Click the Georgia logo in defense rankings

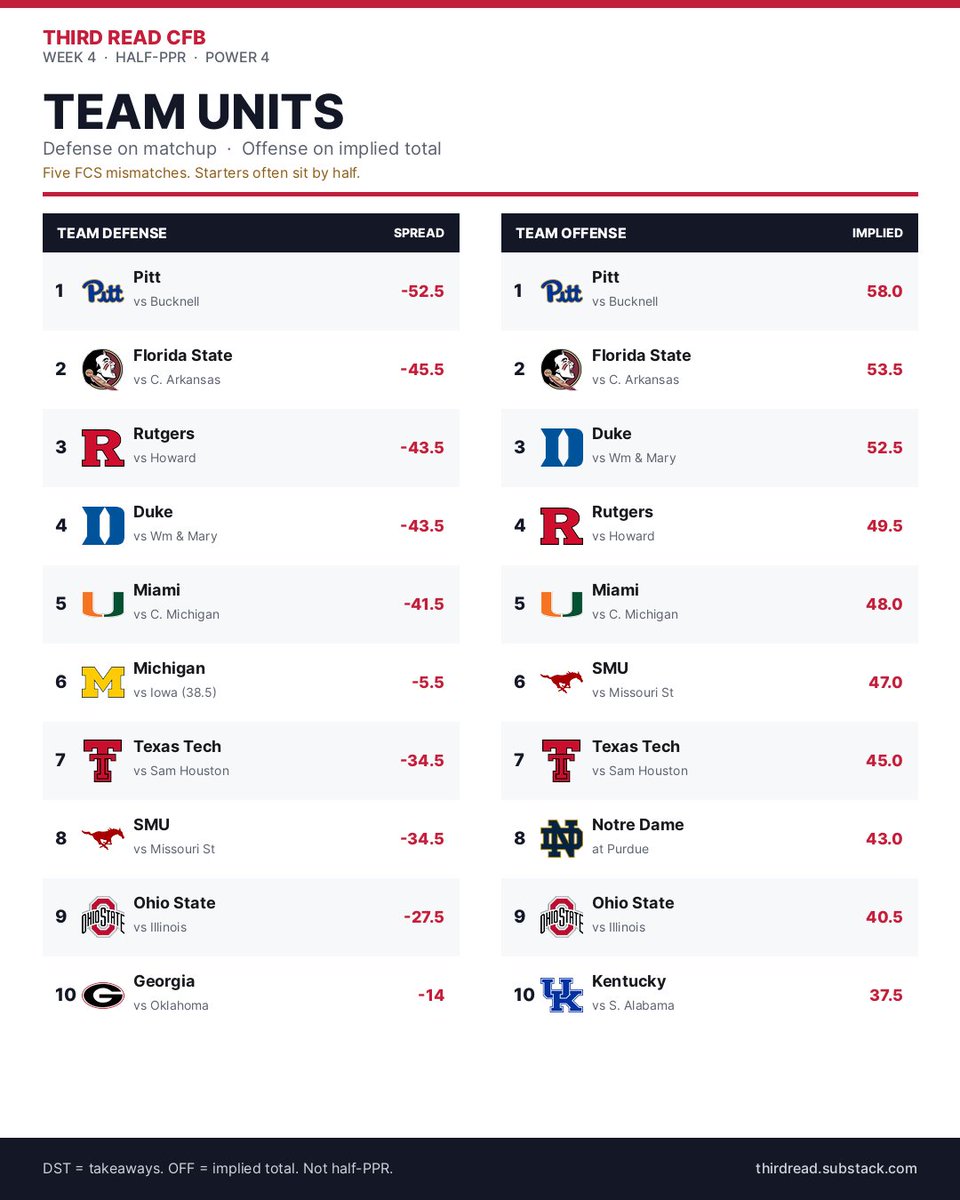tap(103, 995)
